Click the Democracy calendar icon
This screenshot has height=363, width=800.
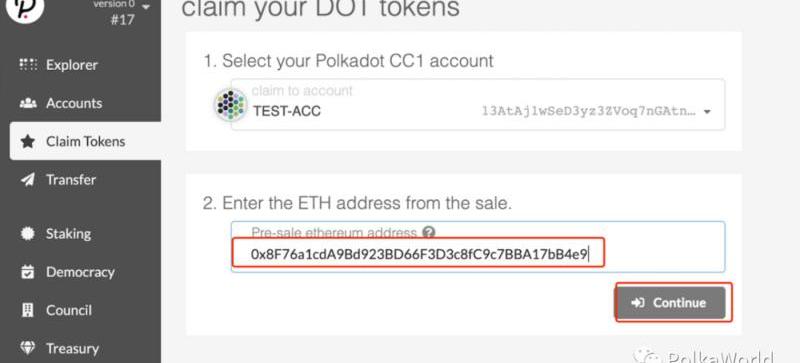[28, 272]
